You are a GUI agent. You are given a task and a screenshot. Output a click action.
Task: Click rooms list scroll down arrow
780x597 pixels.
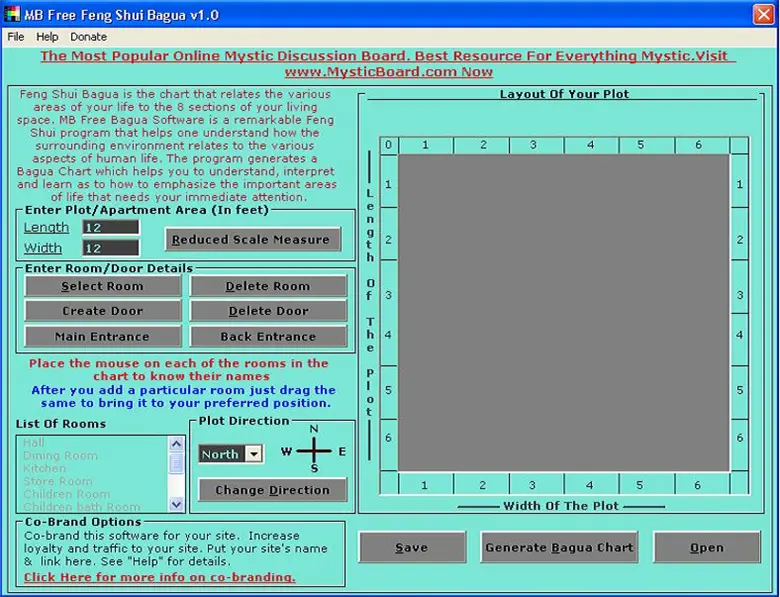point(176,504)
